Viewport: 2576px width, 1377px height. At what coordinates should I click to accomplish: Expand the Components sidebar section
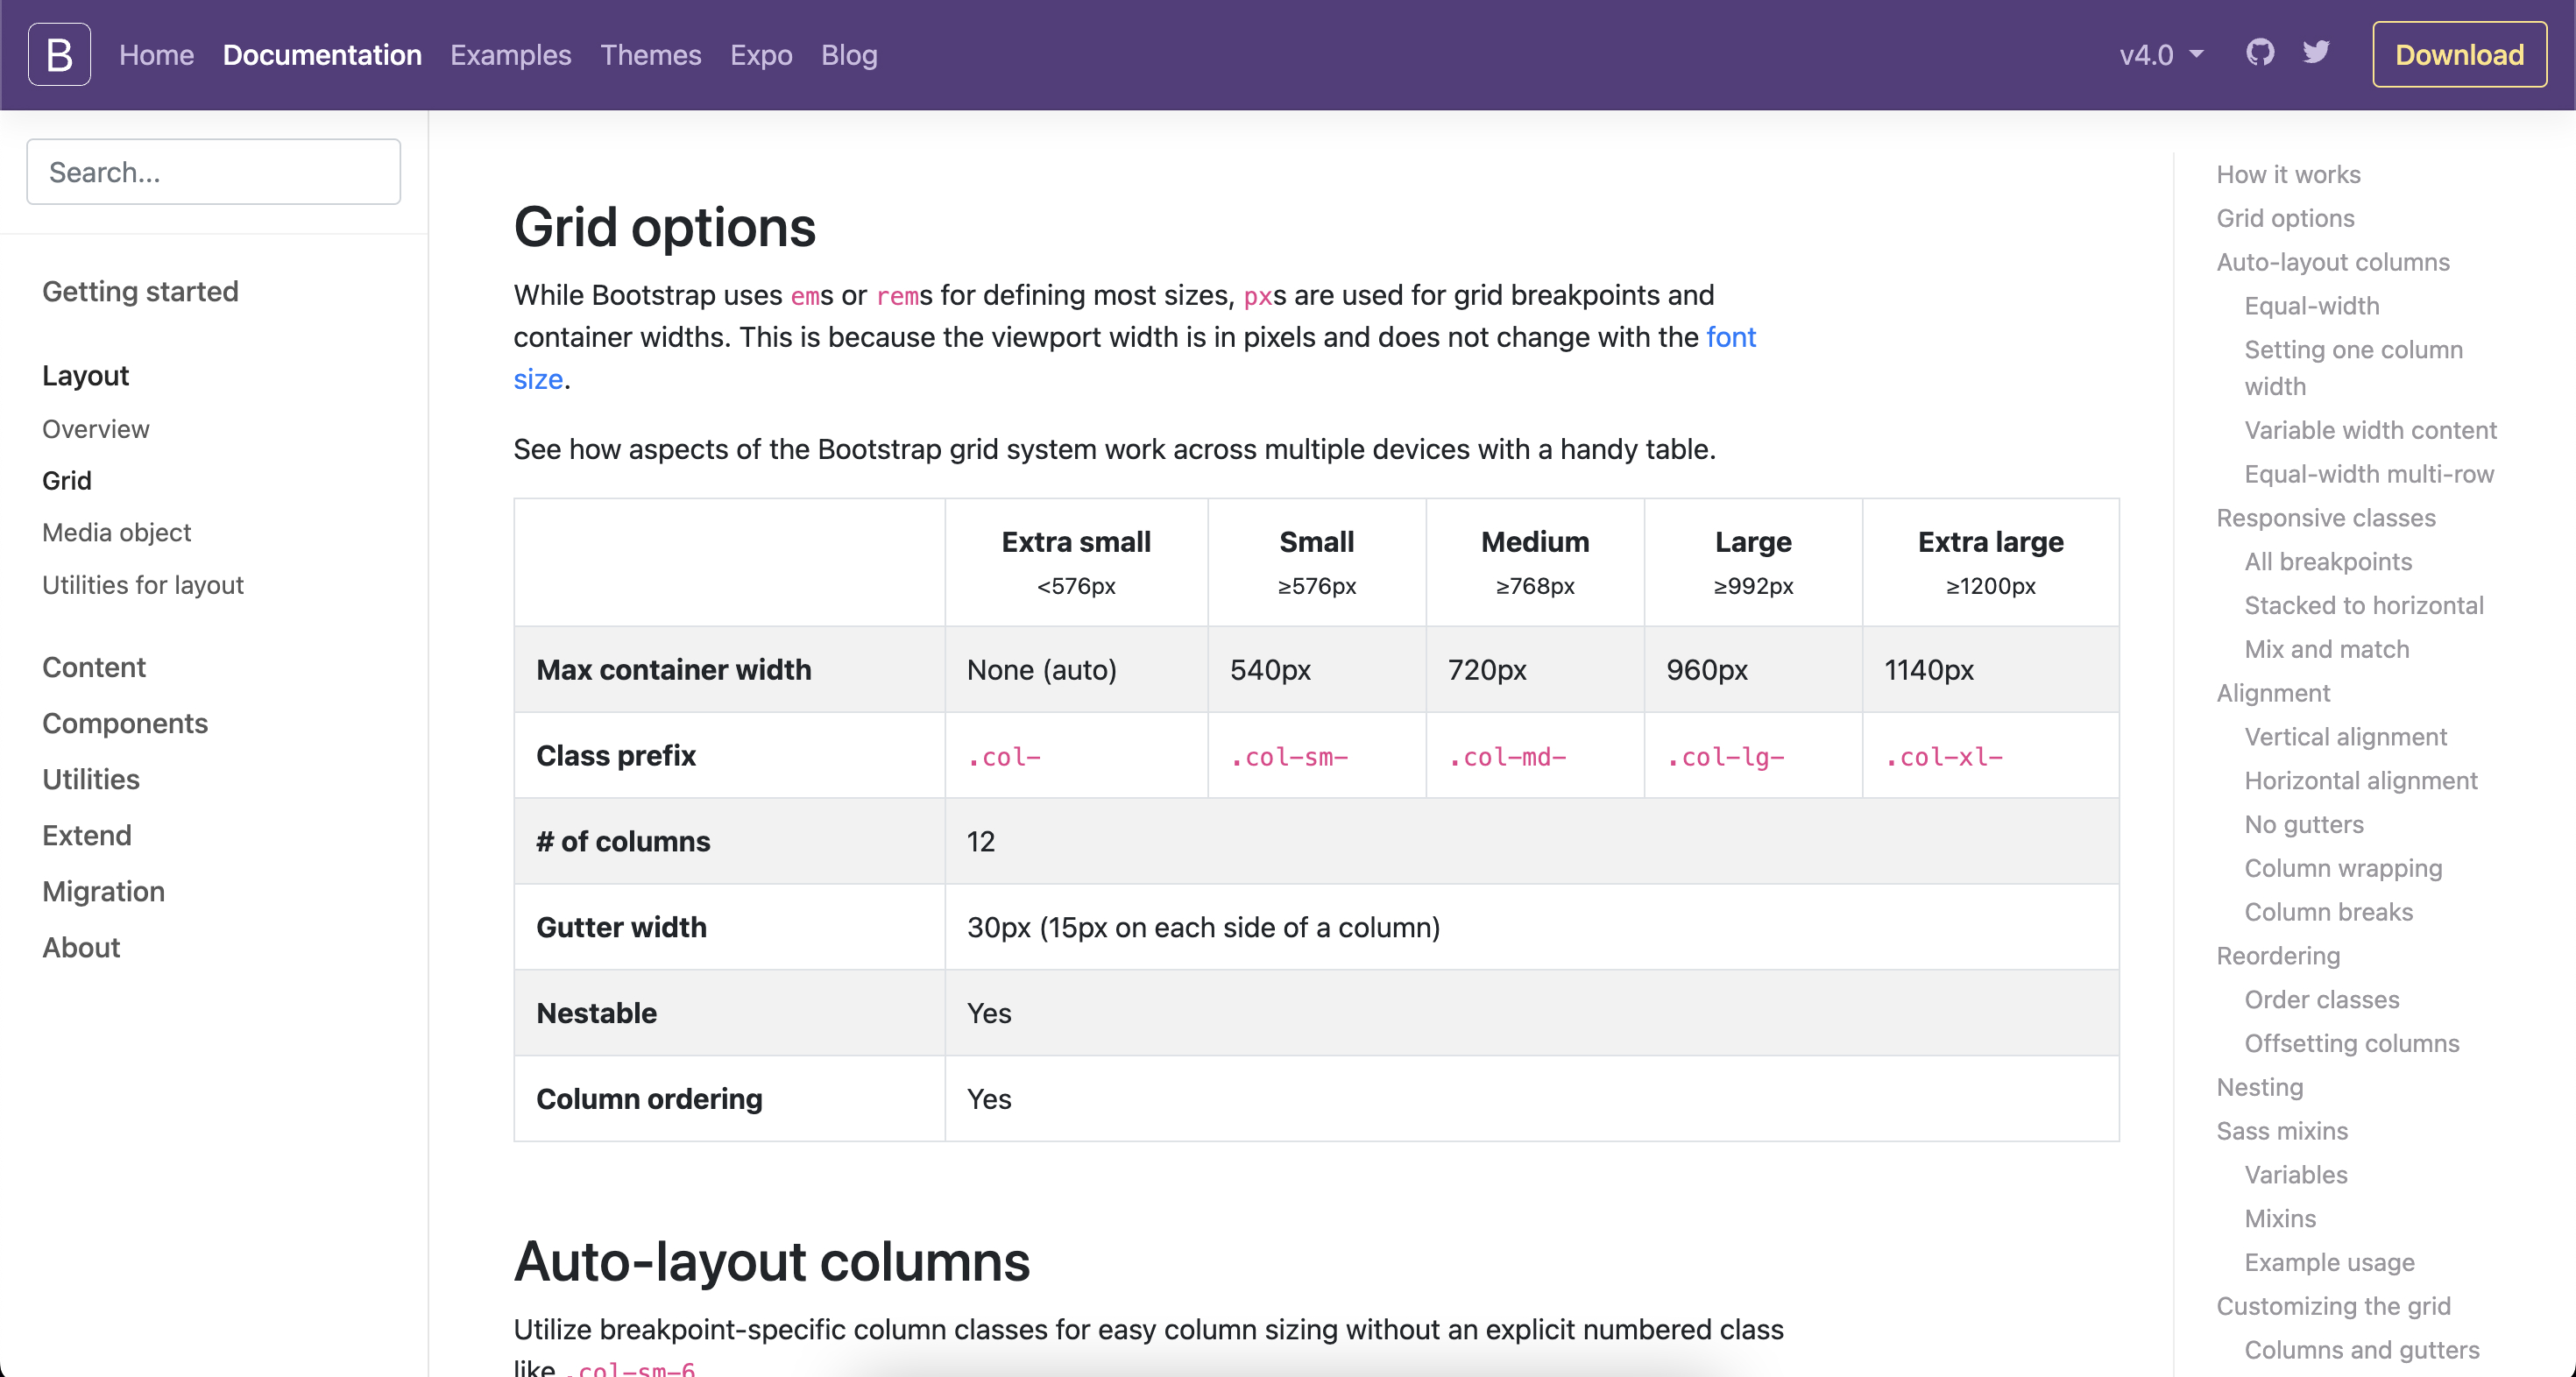point(125,723)
